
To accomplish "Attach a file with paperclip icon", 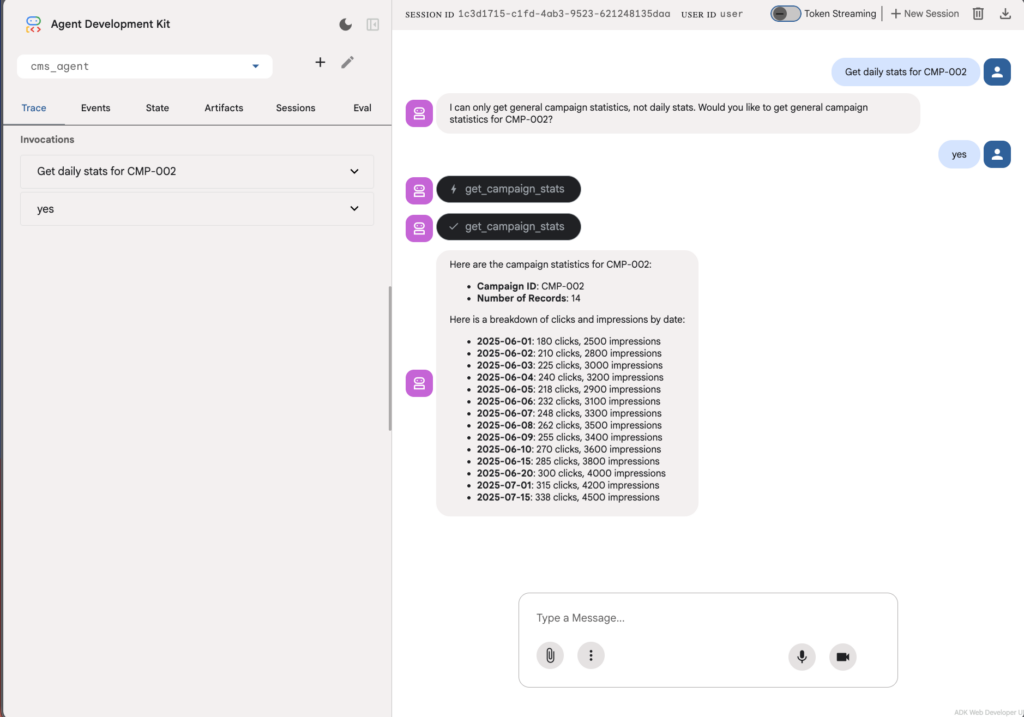I will (x=549, y=656).
